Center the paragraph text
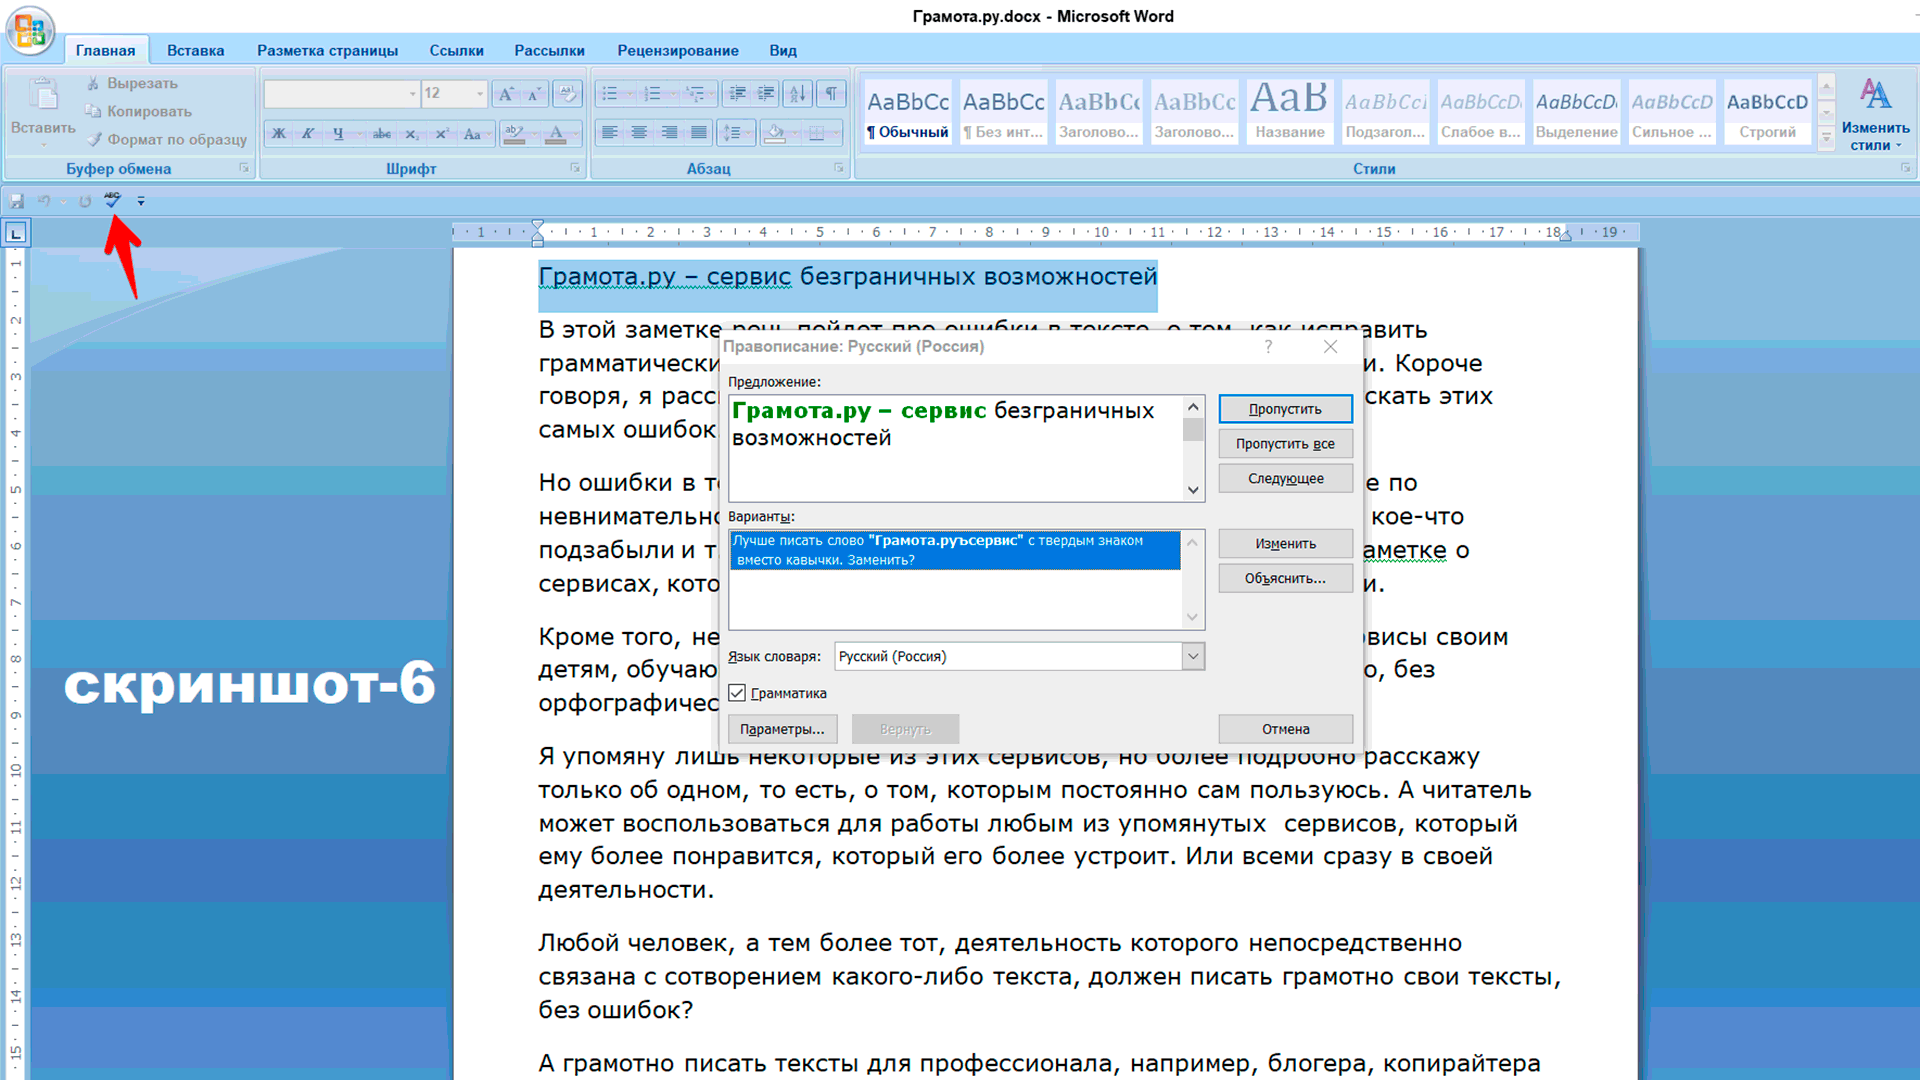Image resolution: width=1920 pixels, height=1080 pixels. point(639,133)
